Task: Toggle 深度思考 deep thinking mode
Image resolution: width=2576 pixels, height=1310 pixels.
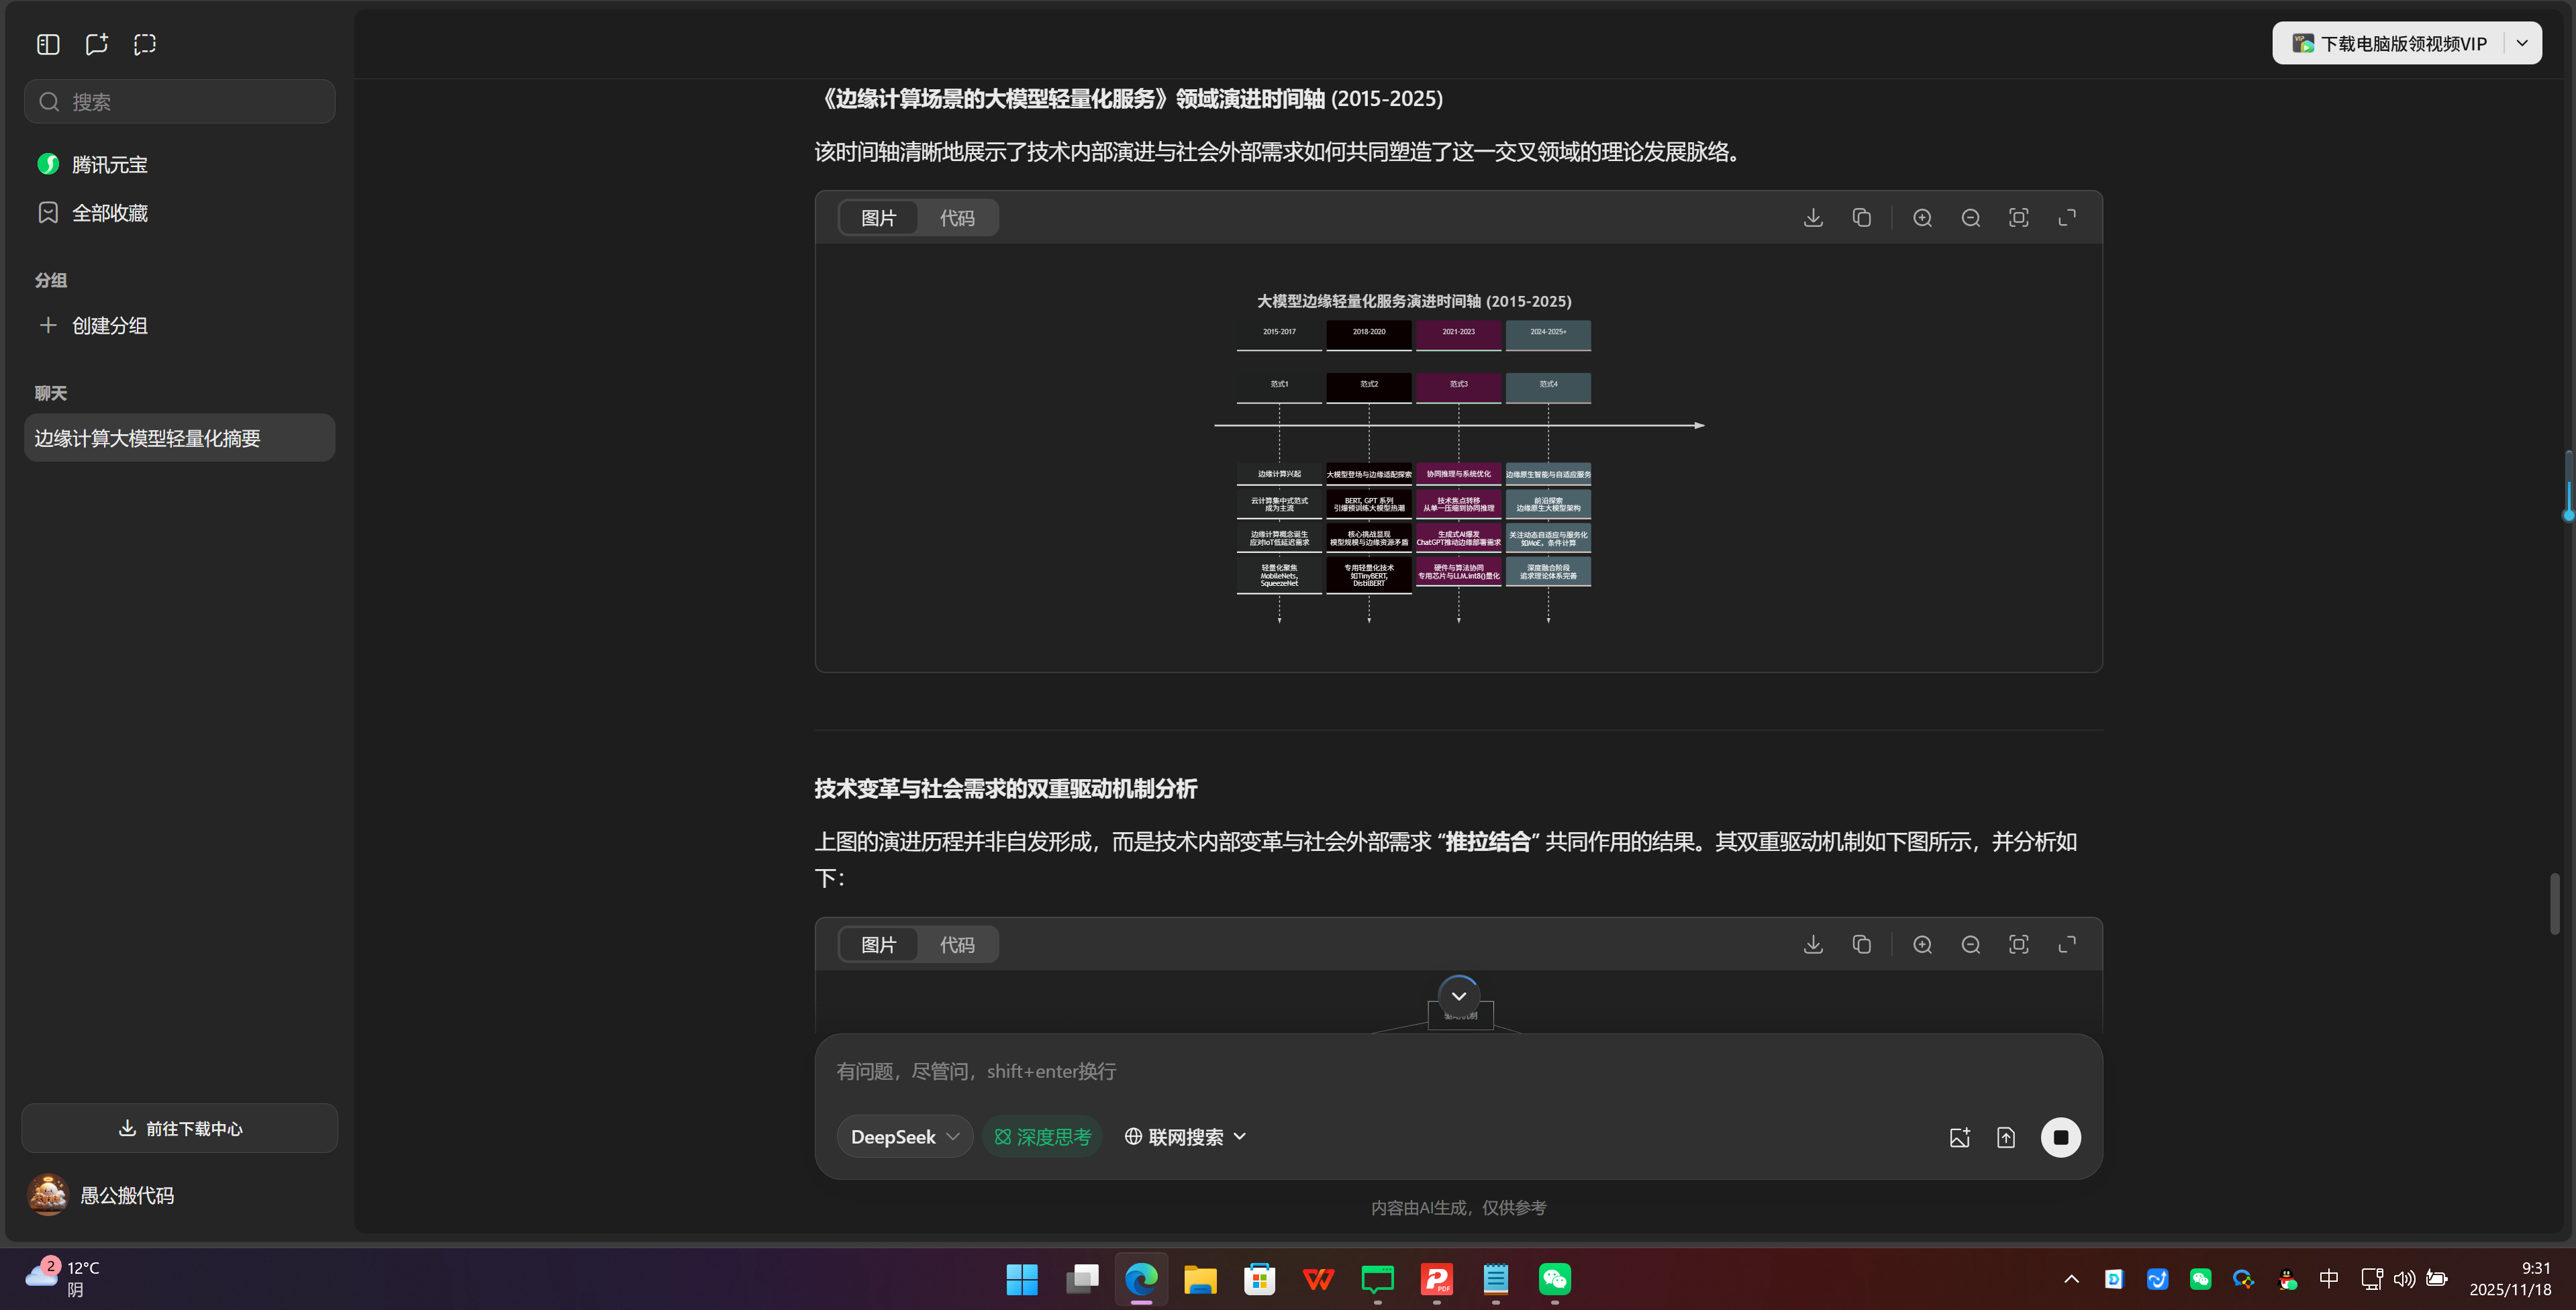Action: pyautogui.click(x=1042, y=1136)
